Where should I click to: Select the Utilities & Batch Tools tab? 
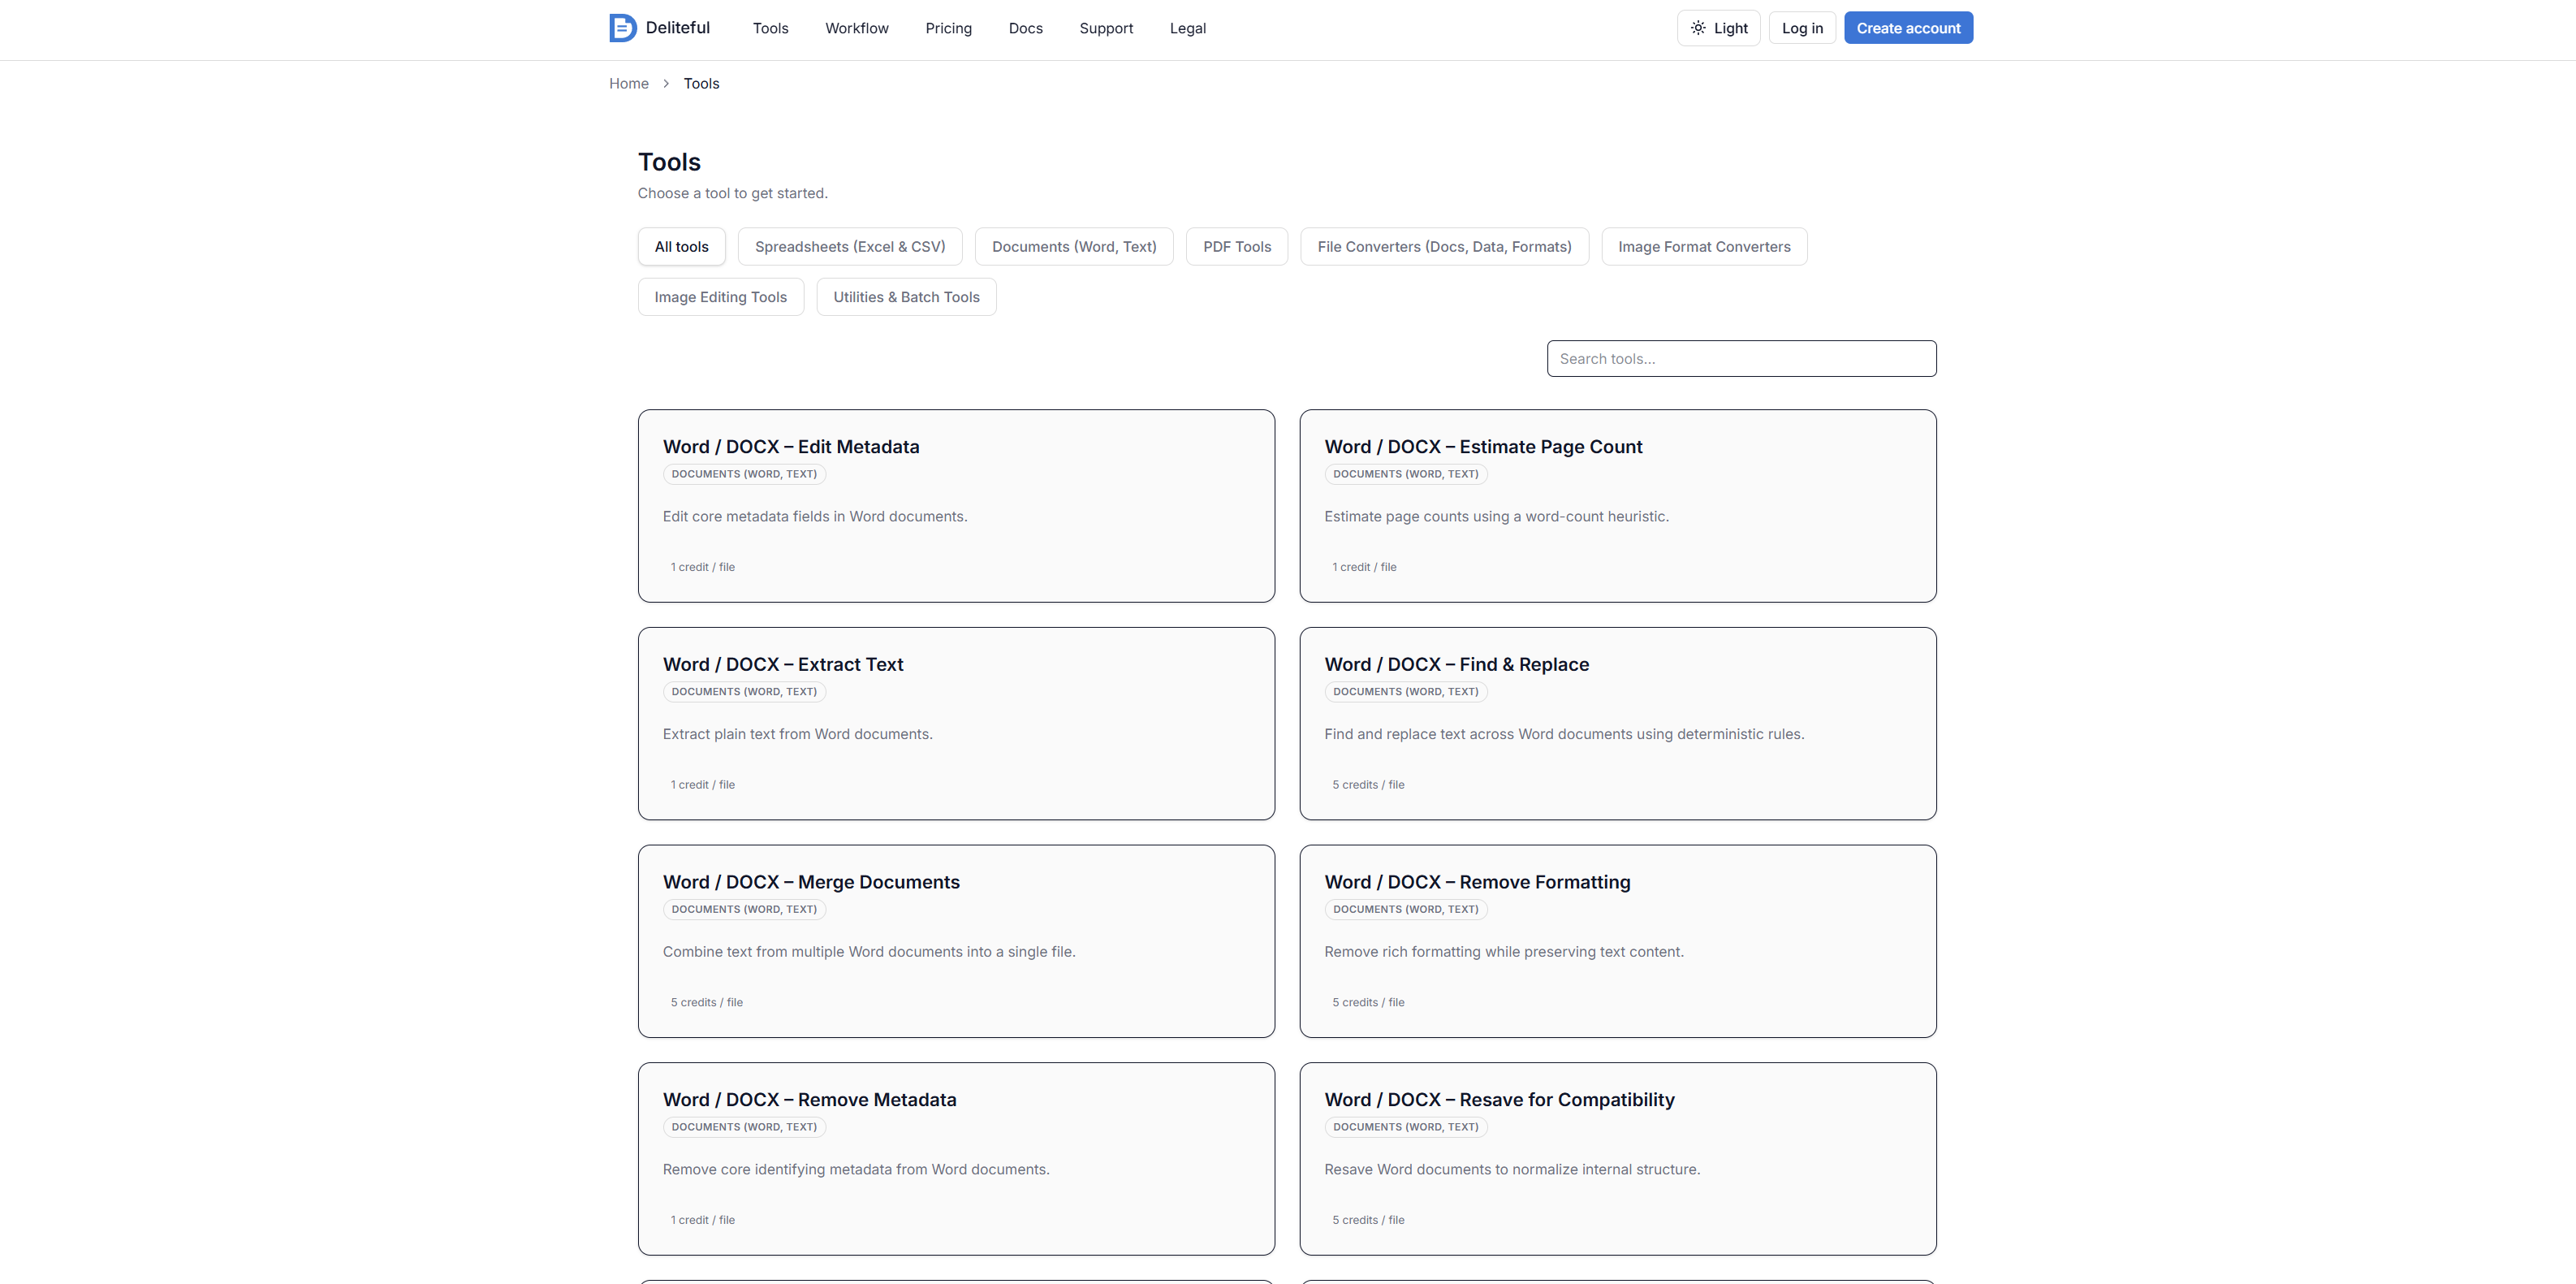[x=906, y=297]
